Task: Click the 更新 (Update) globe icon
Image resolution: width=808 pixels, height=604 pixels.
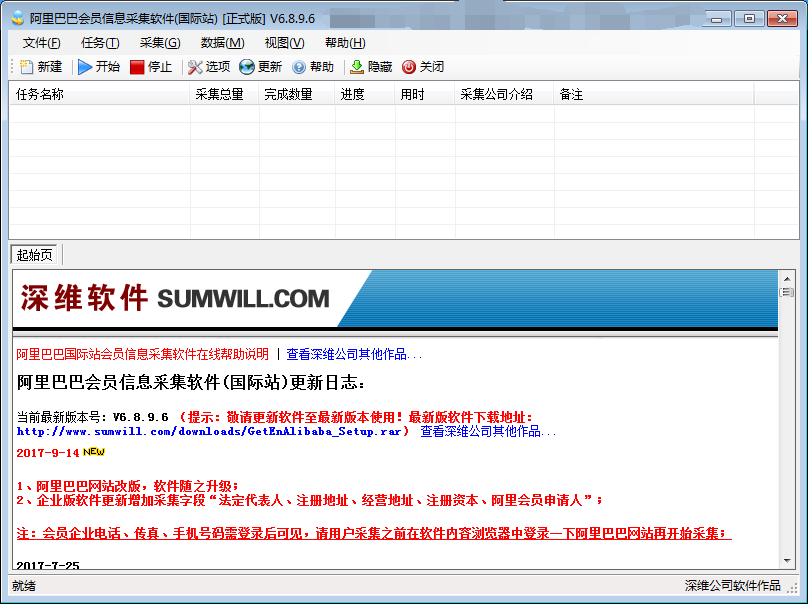Action: pyautogui.click(x=247, y=67)
